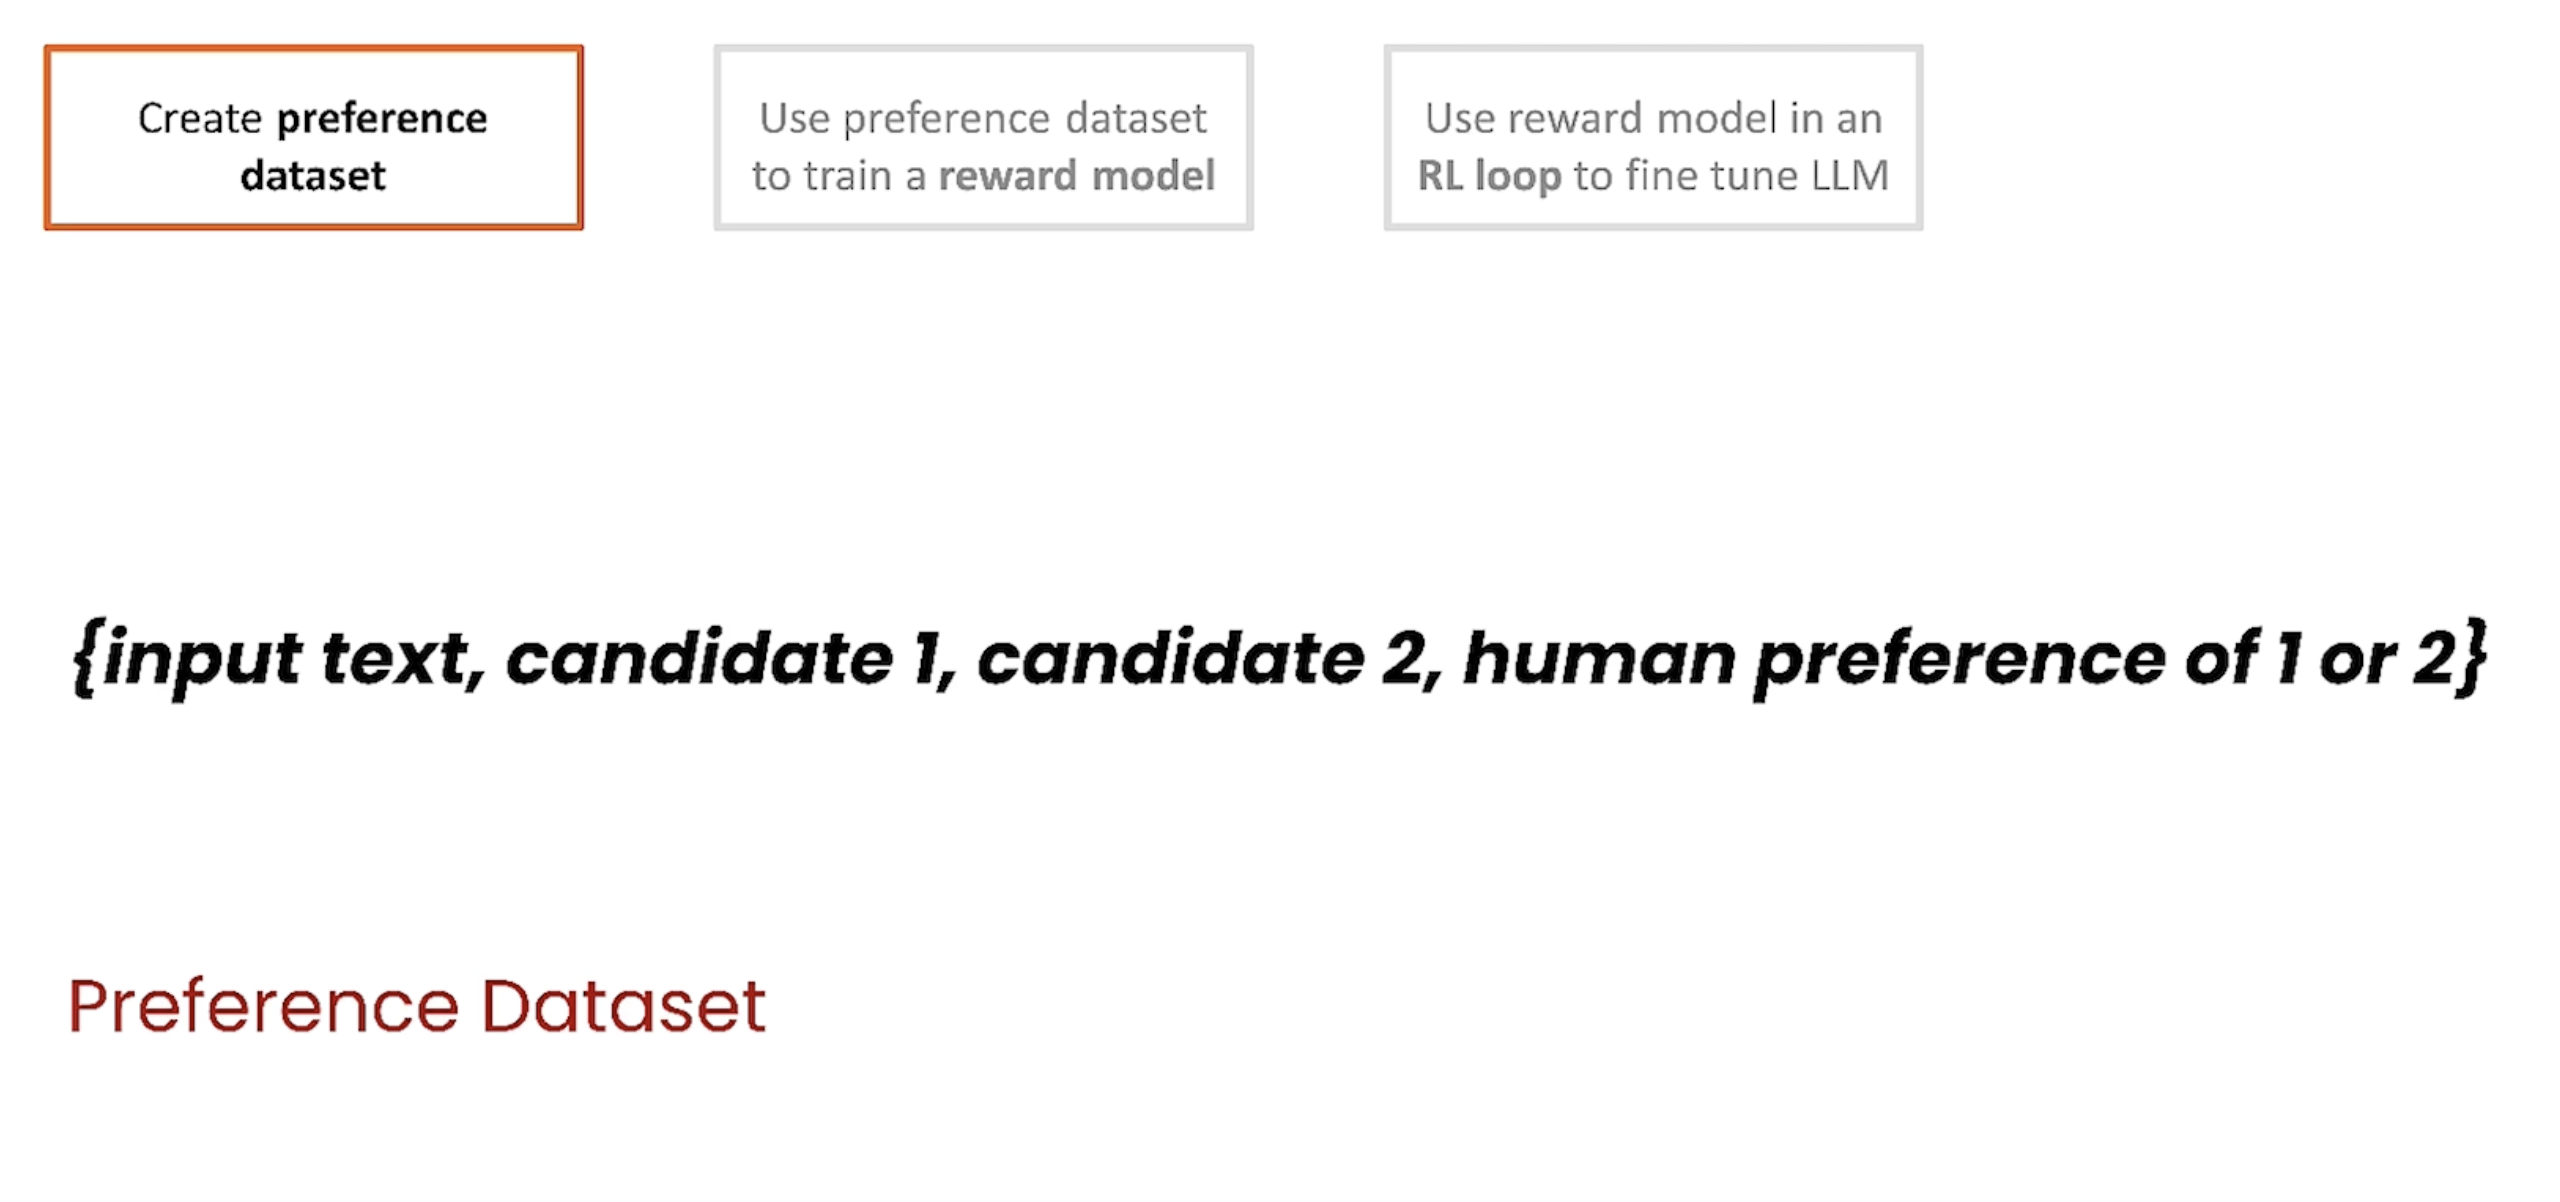Click the opening curly brace of the tuple
This screenshot has height=1202, width=2560.
pyautogui.click(x=88, y=658)
